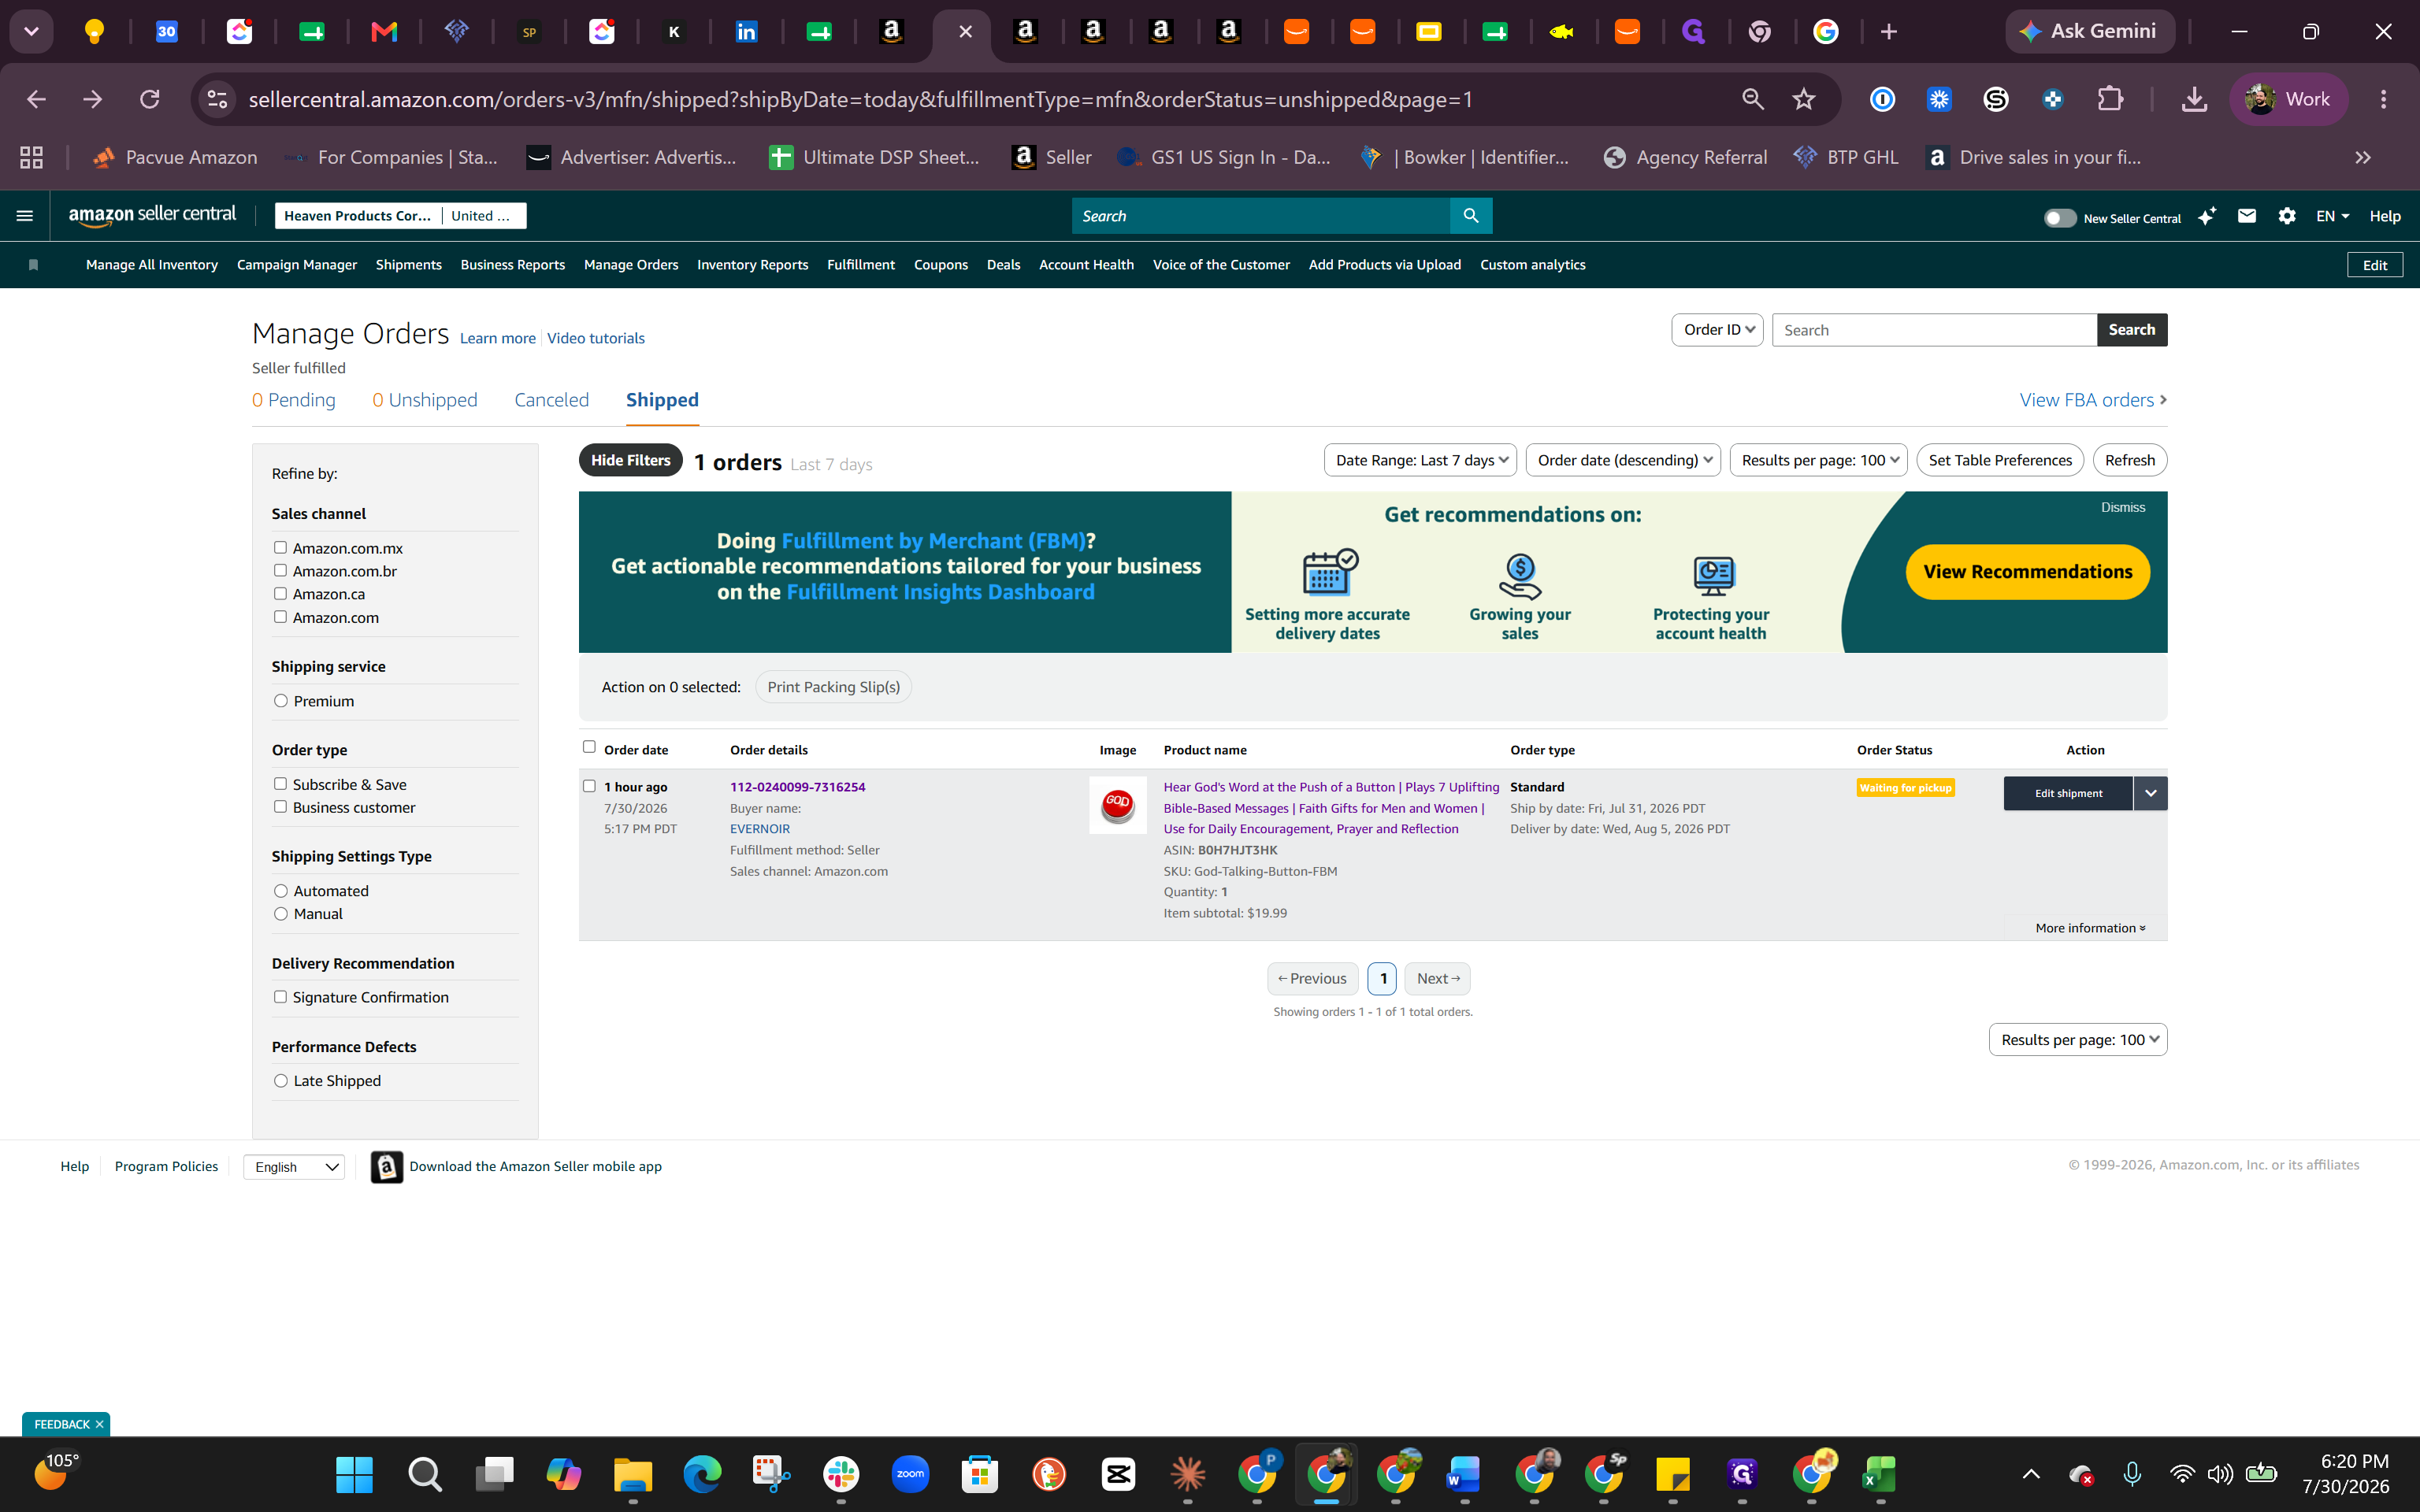Select the Premium shipping service radio

281,701
